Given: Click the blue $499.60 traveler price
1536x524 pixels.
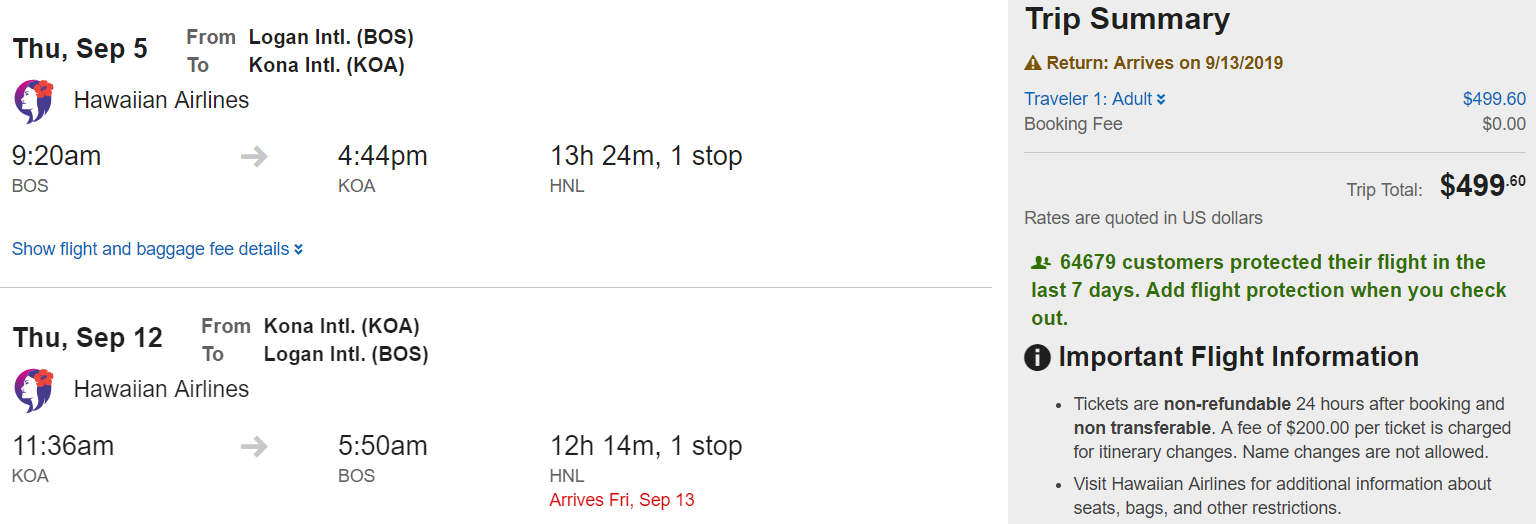Looking at the screenshot, I should point(1494,99).
